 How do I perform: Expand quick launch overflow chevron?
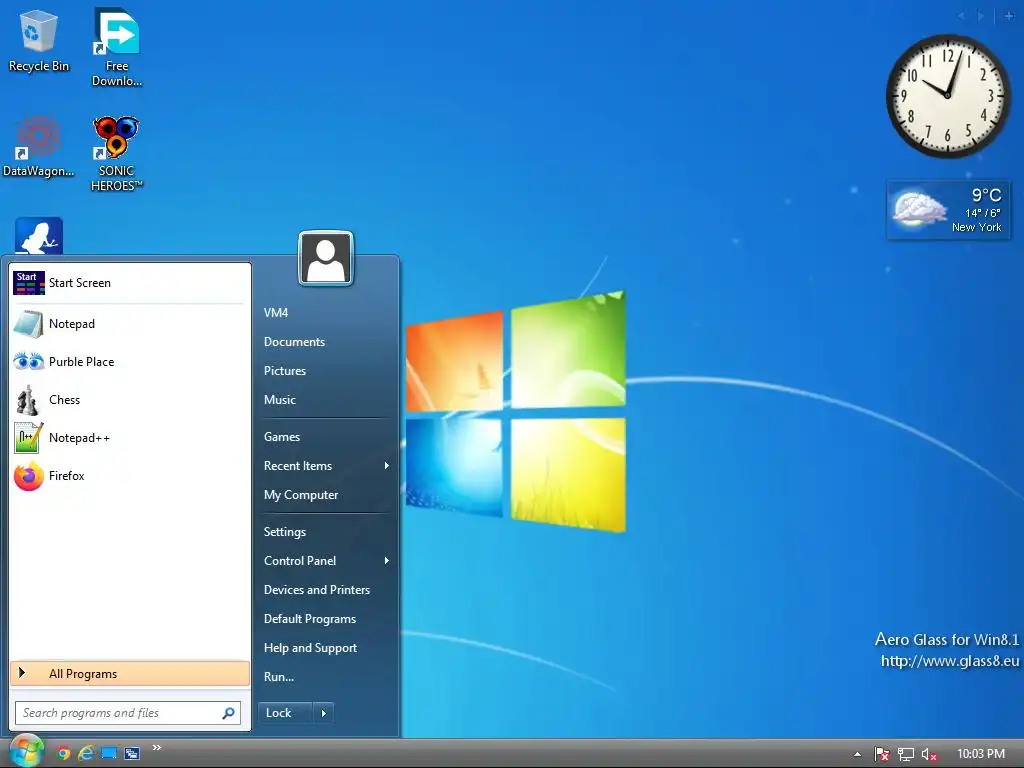pyautogui.click(x=157, y=748)
